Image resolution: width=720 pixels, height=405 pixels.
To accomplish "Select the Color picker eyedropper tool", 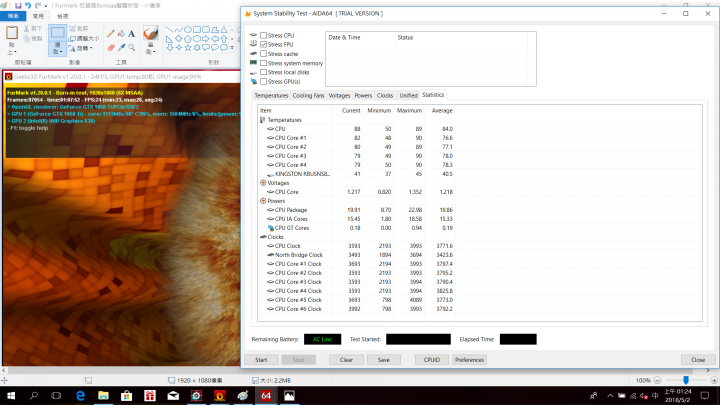I will coord(121,47).
